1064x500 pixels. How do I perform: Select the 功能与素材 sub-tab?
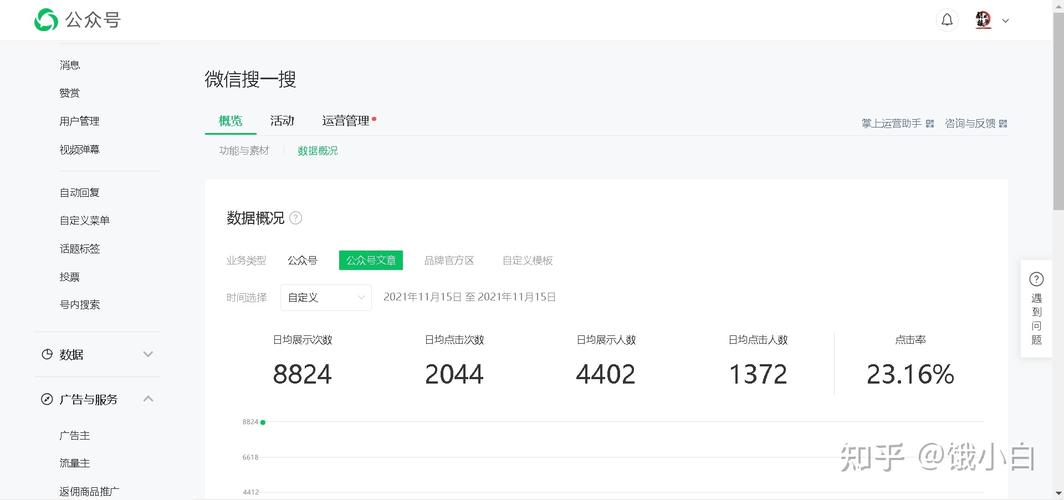coord(244,151)
